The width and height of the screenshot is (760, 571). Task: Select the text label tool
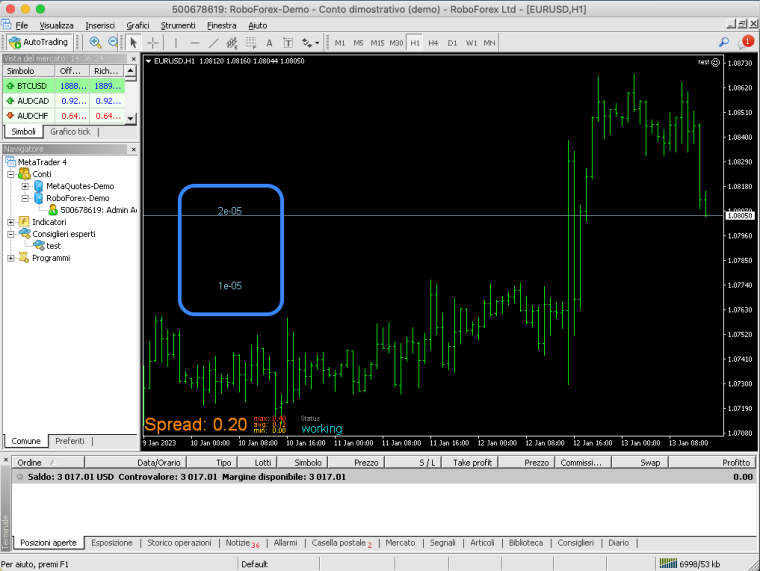pyautogui.click(x=288, y=43)
